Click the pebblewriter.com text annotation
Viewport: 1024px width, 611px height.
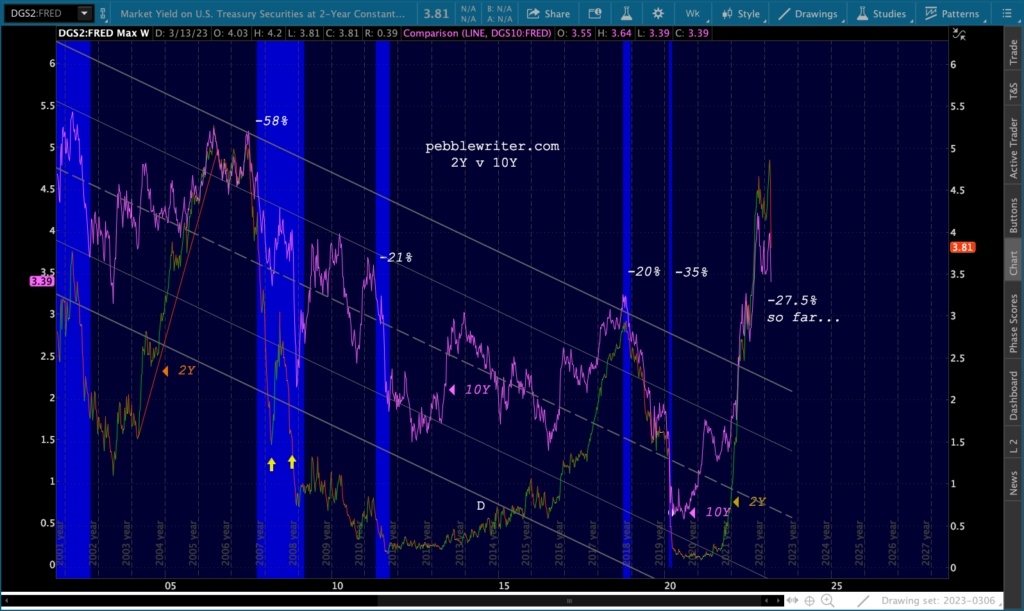[x=492, y=146]
